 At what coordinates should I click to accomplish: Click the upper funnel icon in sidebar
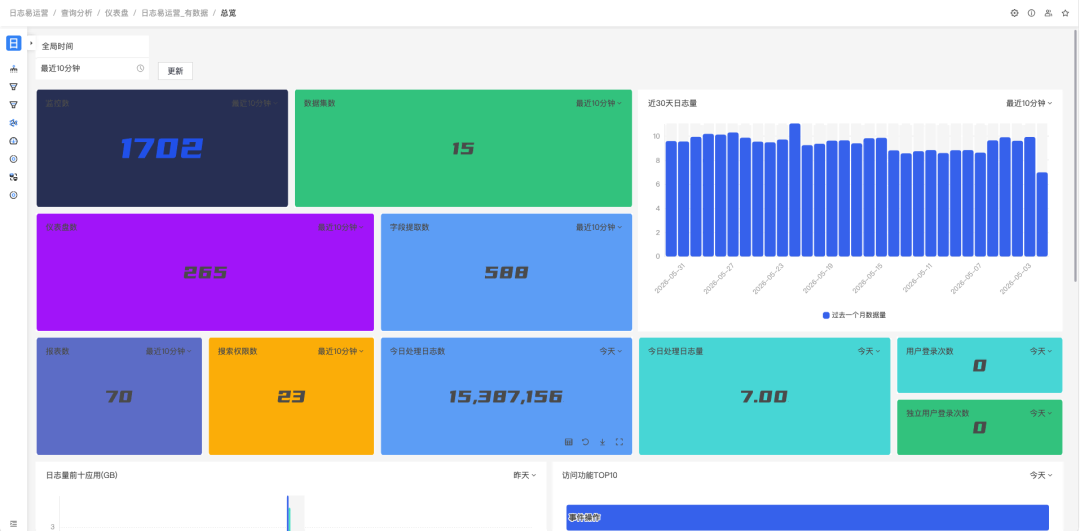[13, 87]
